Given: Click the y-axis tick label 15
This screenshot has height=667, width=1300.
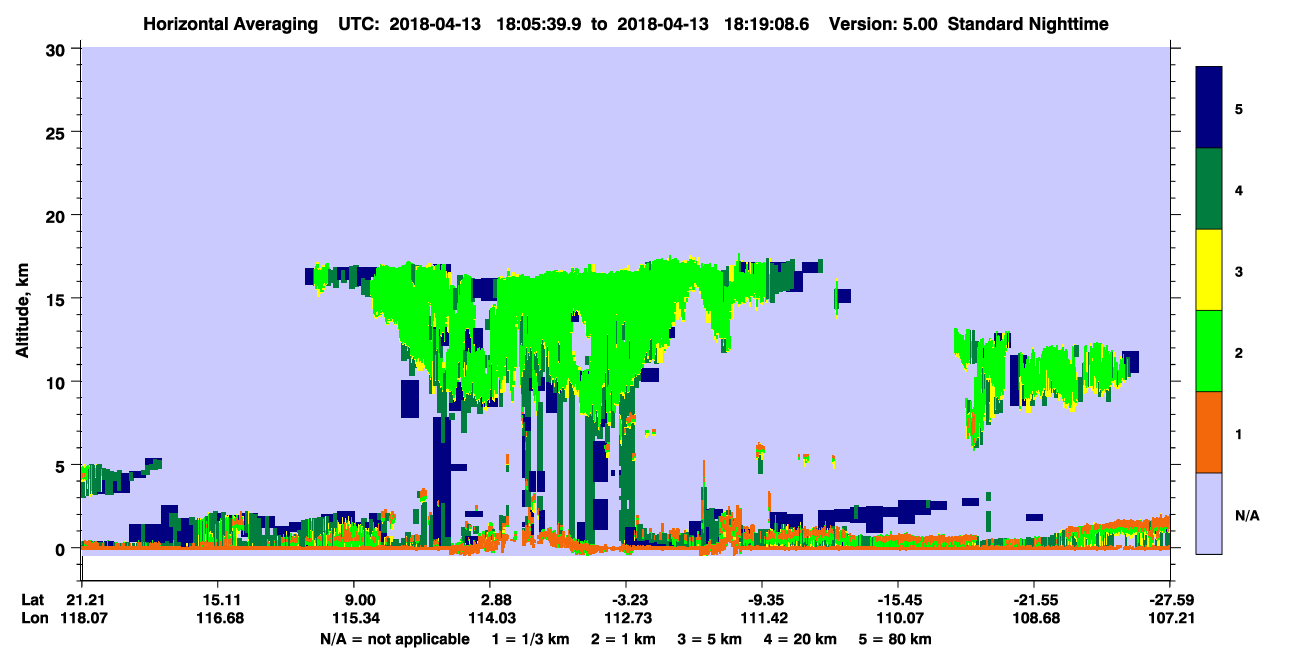Looking at the screenshot, I should coord(58,299).
